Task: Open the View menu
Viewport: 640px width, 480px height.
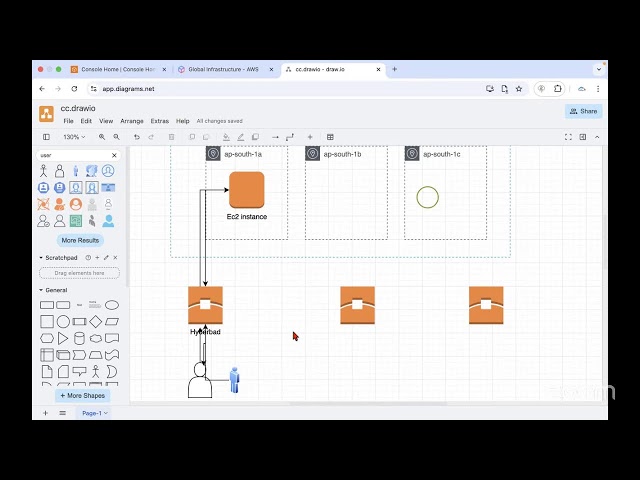Action: [106, 121]
